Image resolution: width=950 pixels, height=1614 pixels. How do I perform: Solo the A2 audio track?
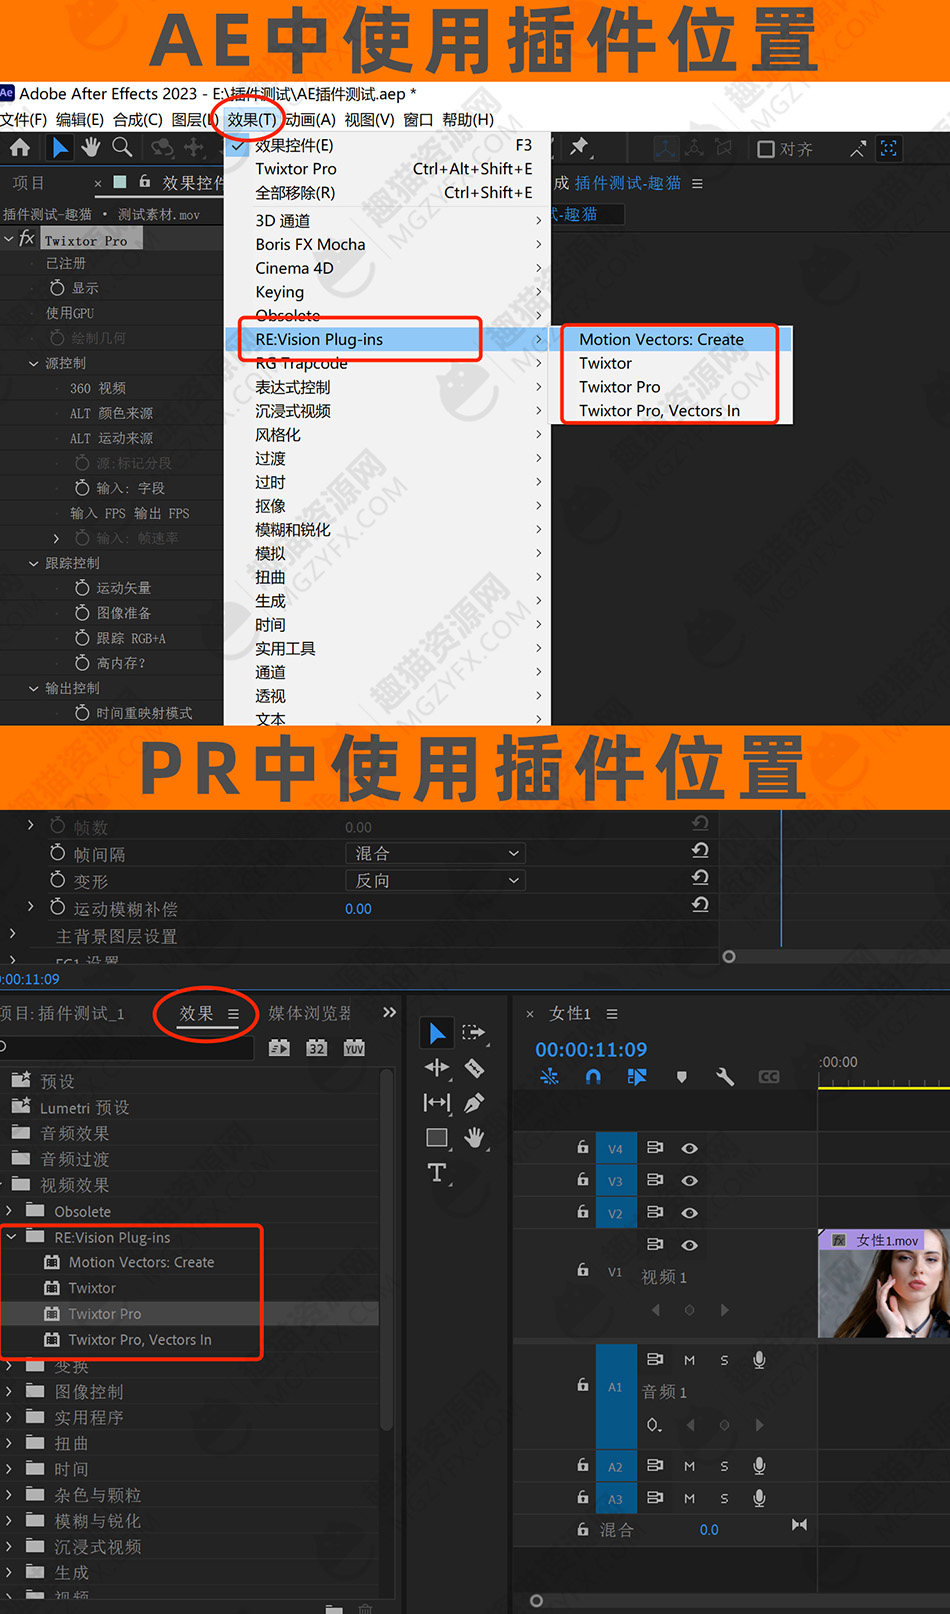point(724,1466)
